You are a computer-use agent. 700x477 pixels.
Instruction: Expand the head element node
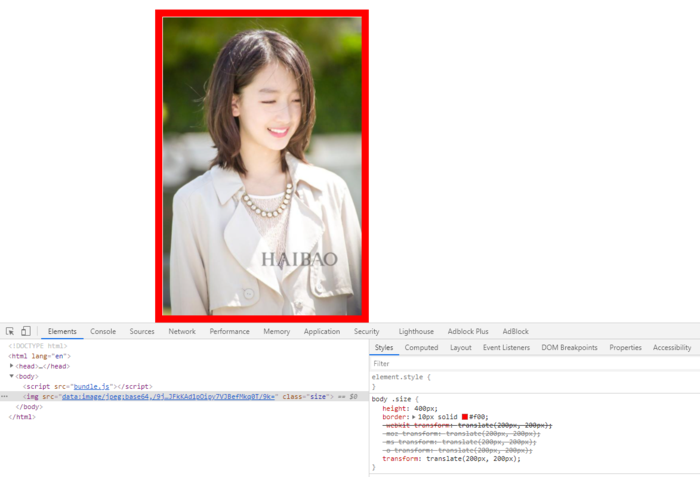[12, 366]
